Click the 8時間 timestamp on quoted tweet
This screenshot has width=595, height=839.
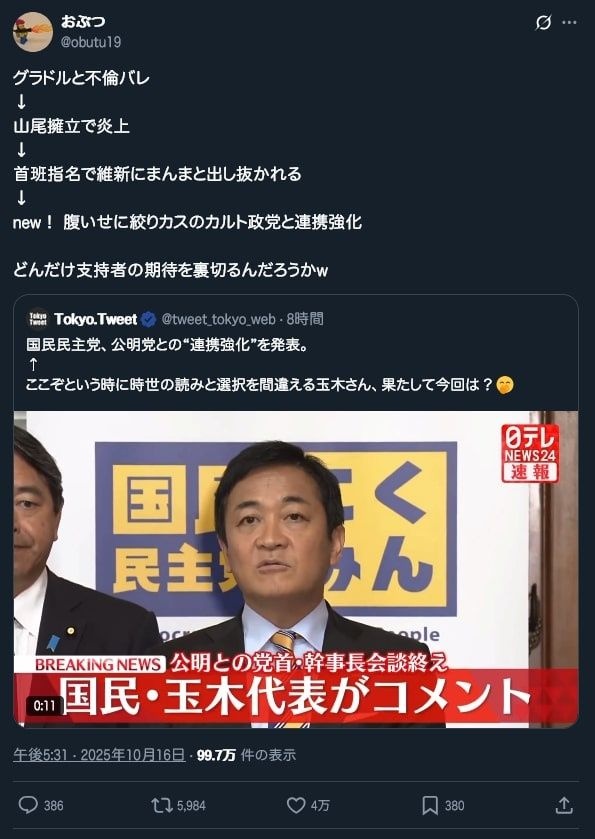point(305,319)
